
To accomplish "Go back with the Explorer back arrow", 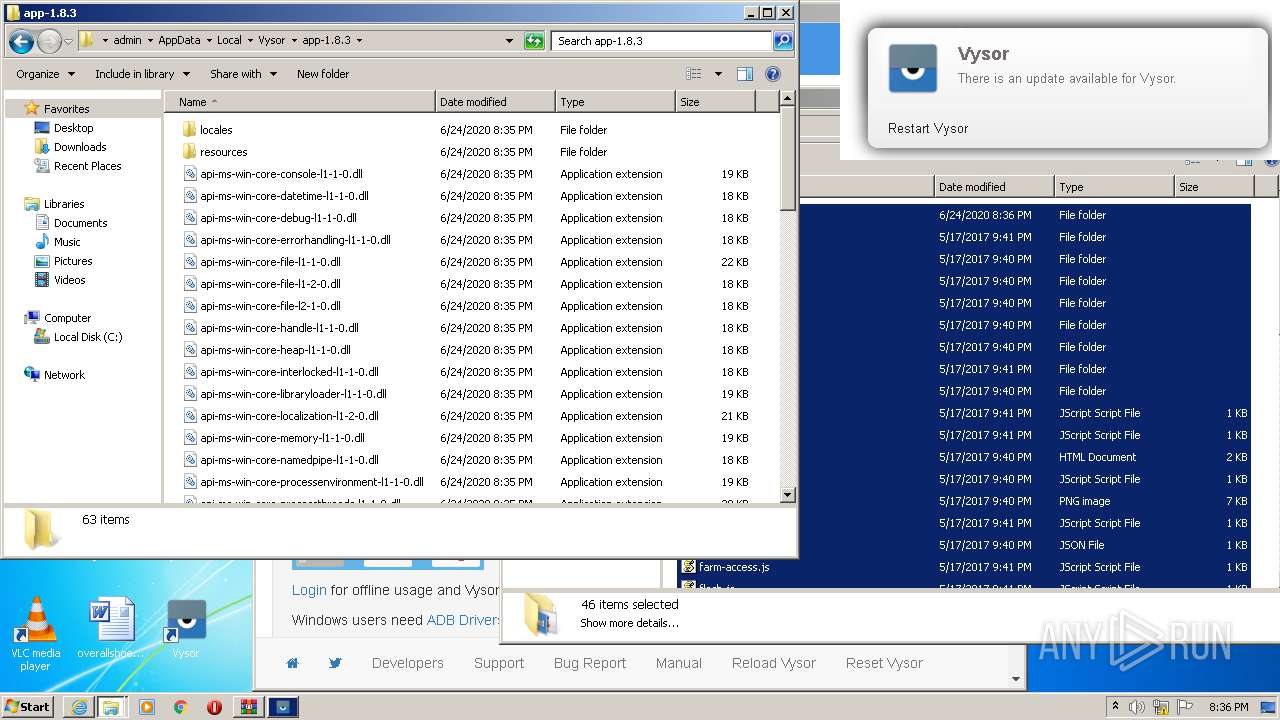I will (x=21, y=41).
